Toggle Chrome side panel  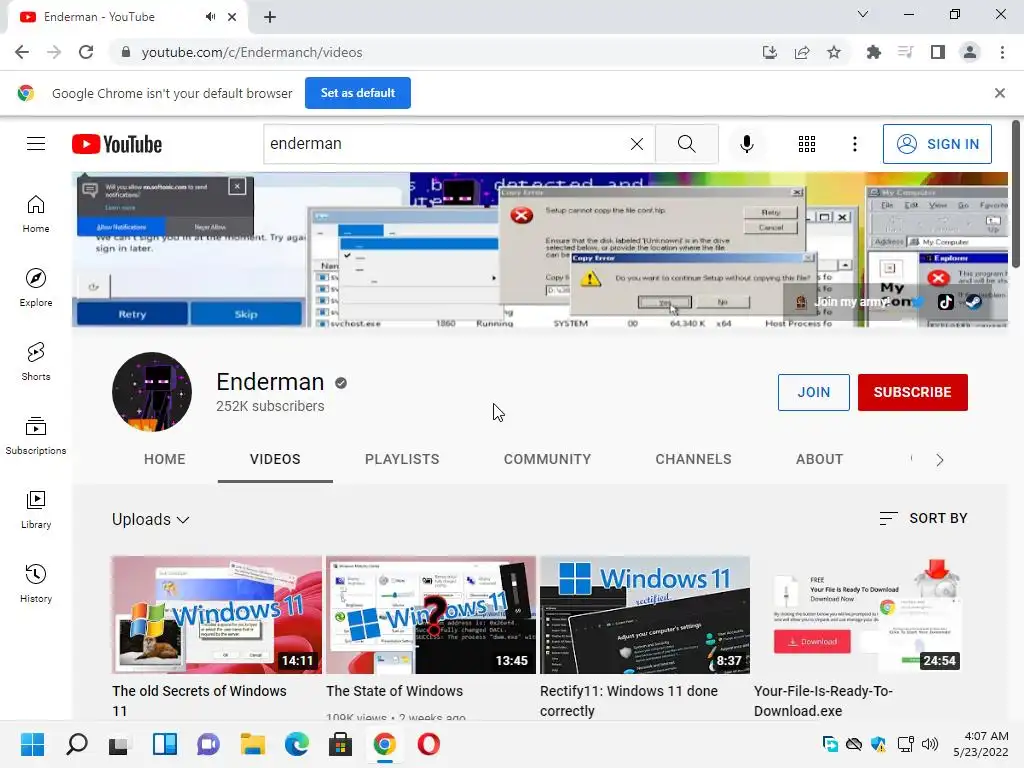tap(938, 52)
